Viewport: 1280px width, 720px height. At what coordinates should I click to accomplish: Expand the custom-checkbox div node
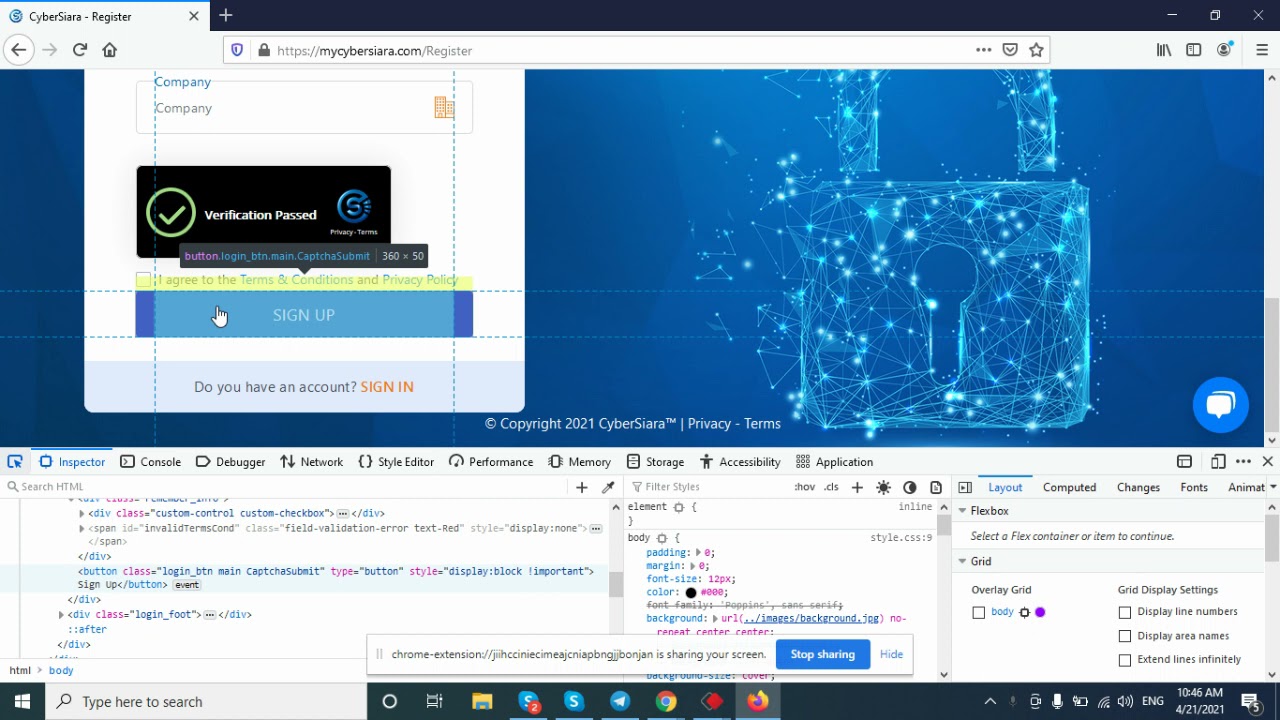[82, 513]
